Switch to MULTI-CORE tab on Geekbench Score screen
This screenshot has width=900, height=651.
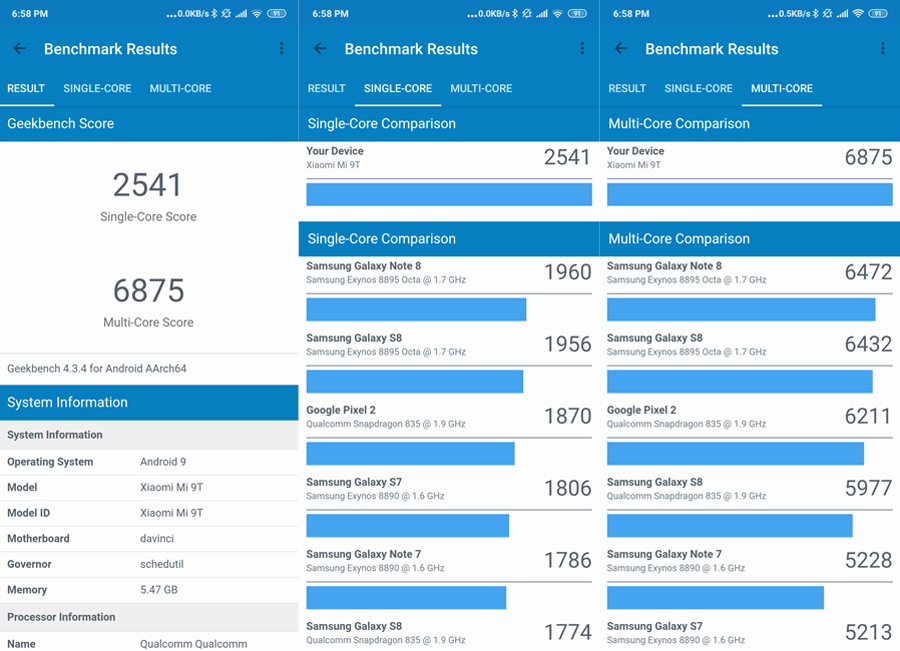click(x=180, y=88)
